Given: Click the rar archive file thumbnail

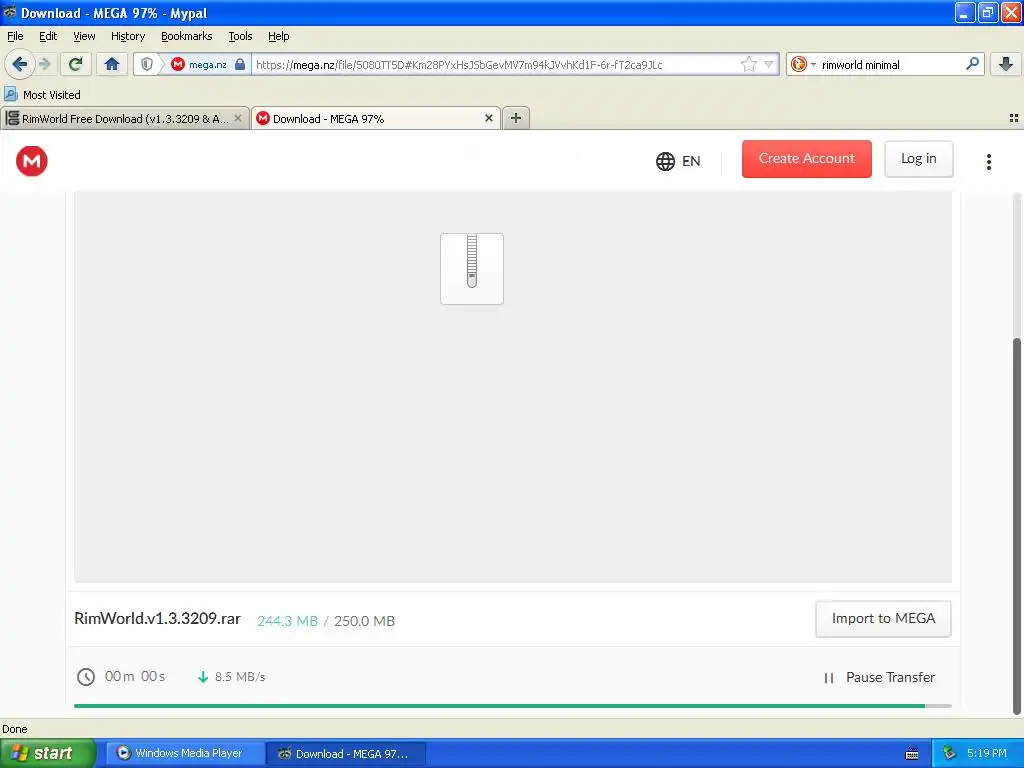Looking at the screenshot, I should click(x=472, y=268).
